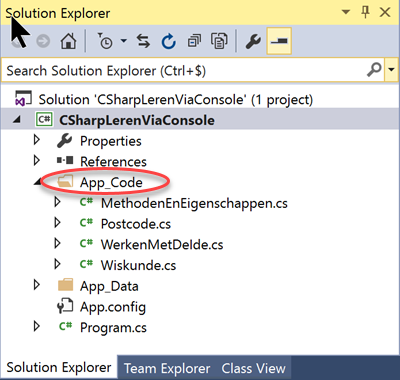This screenshot has width=400, height=380.
Task: Click the References node icon
Action: point(65,161)
